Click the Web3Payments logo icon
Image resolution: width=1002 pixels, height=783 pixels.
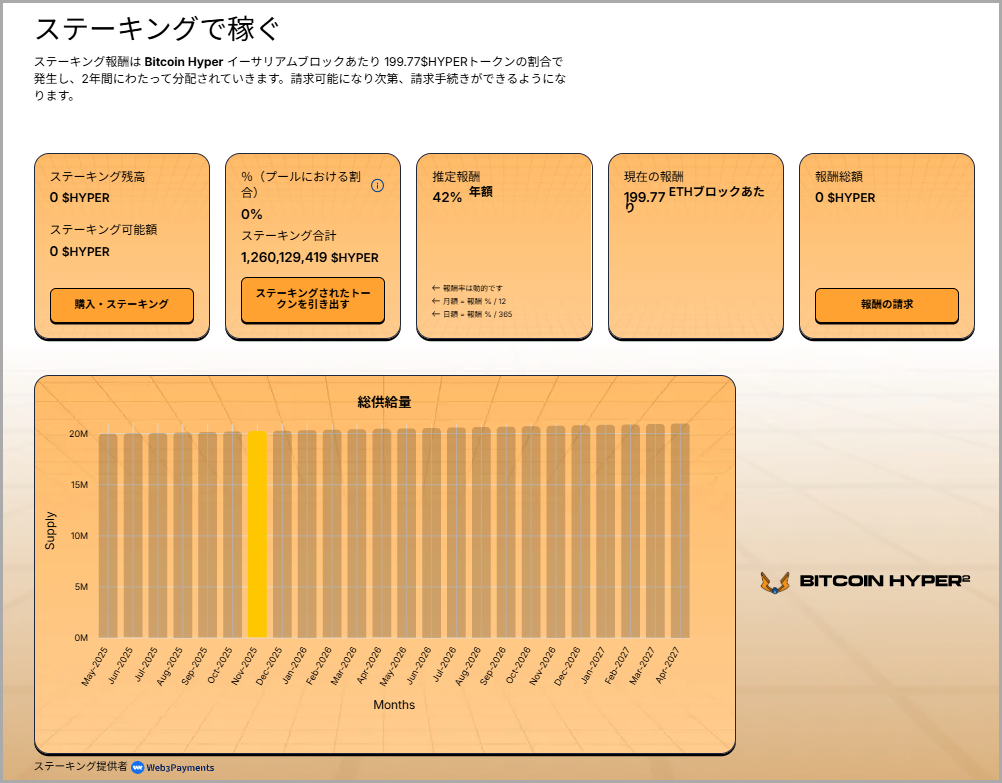point(137,767)
